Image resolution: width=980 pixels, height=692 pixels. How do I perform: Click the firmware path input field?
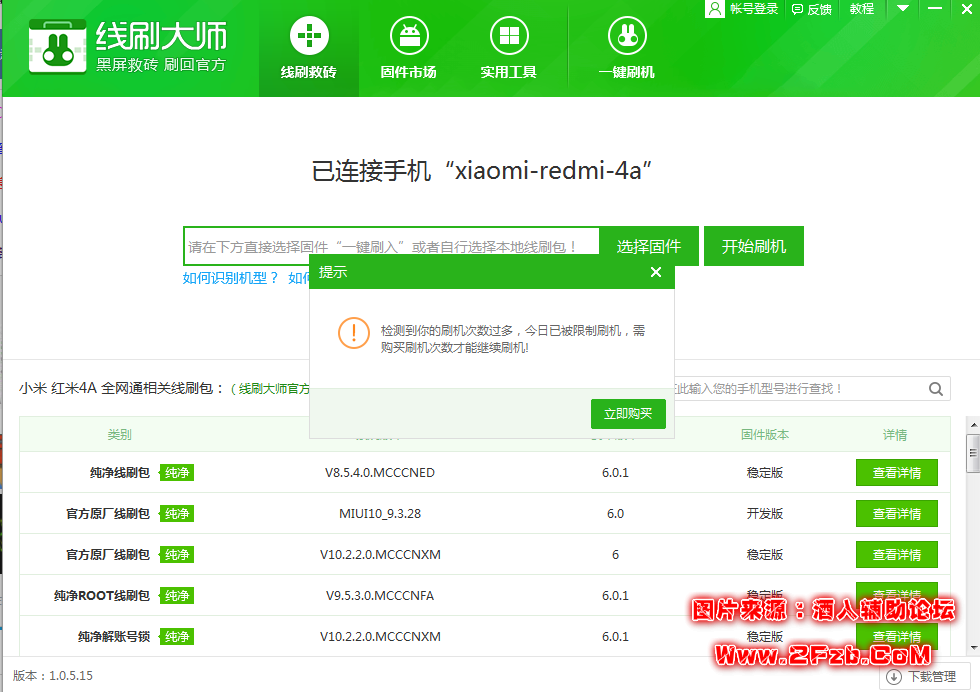click(x=390, y=246)
